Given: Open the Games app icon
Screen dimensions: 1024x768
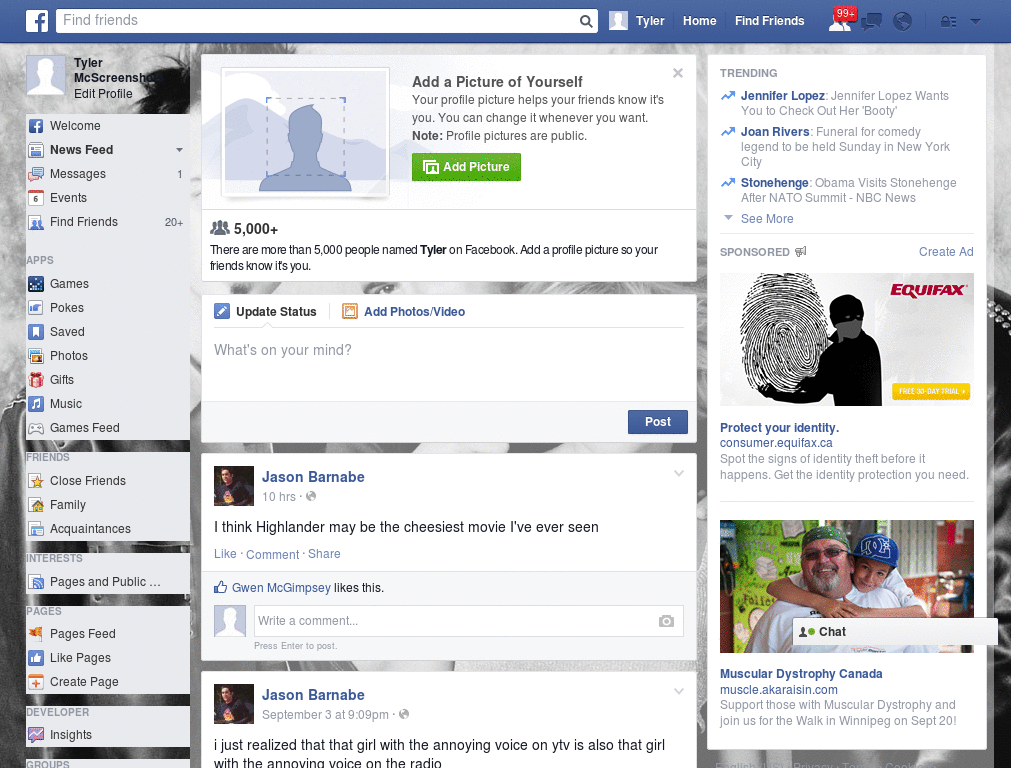Looking at the screenshot, I should [36, 284].
